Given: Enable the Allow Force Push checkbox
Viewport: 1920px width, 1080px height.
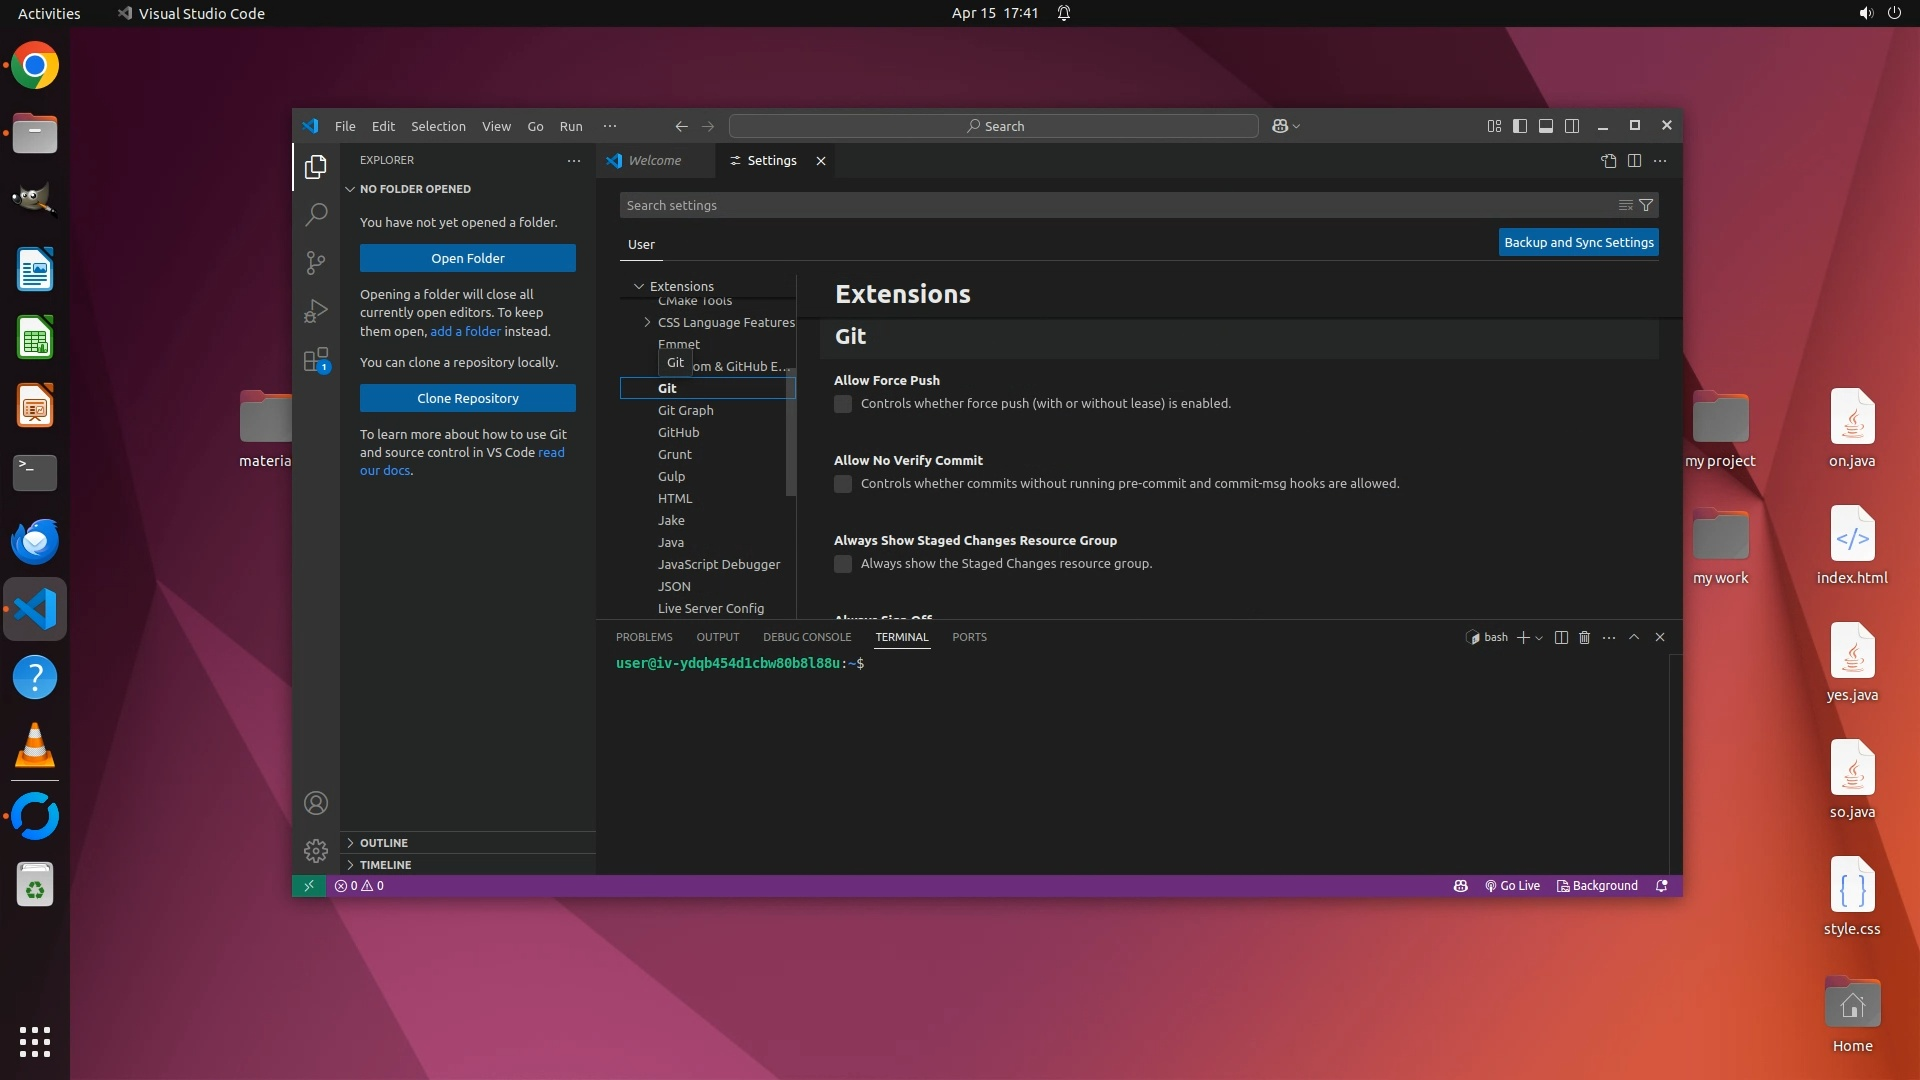Looking at the screenshot, I should [843, 404].
